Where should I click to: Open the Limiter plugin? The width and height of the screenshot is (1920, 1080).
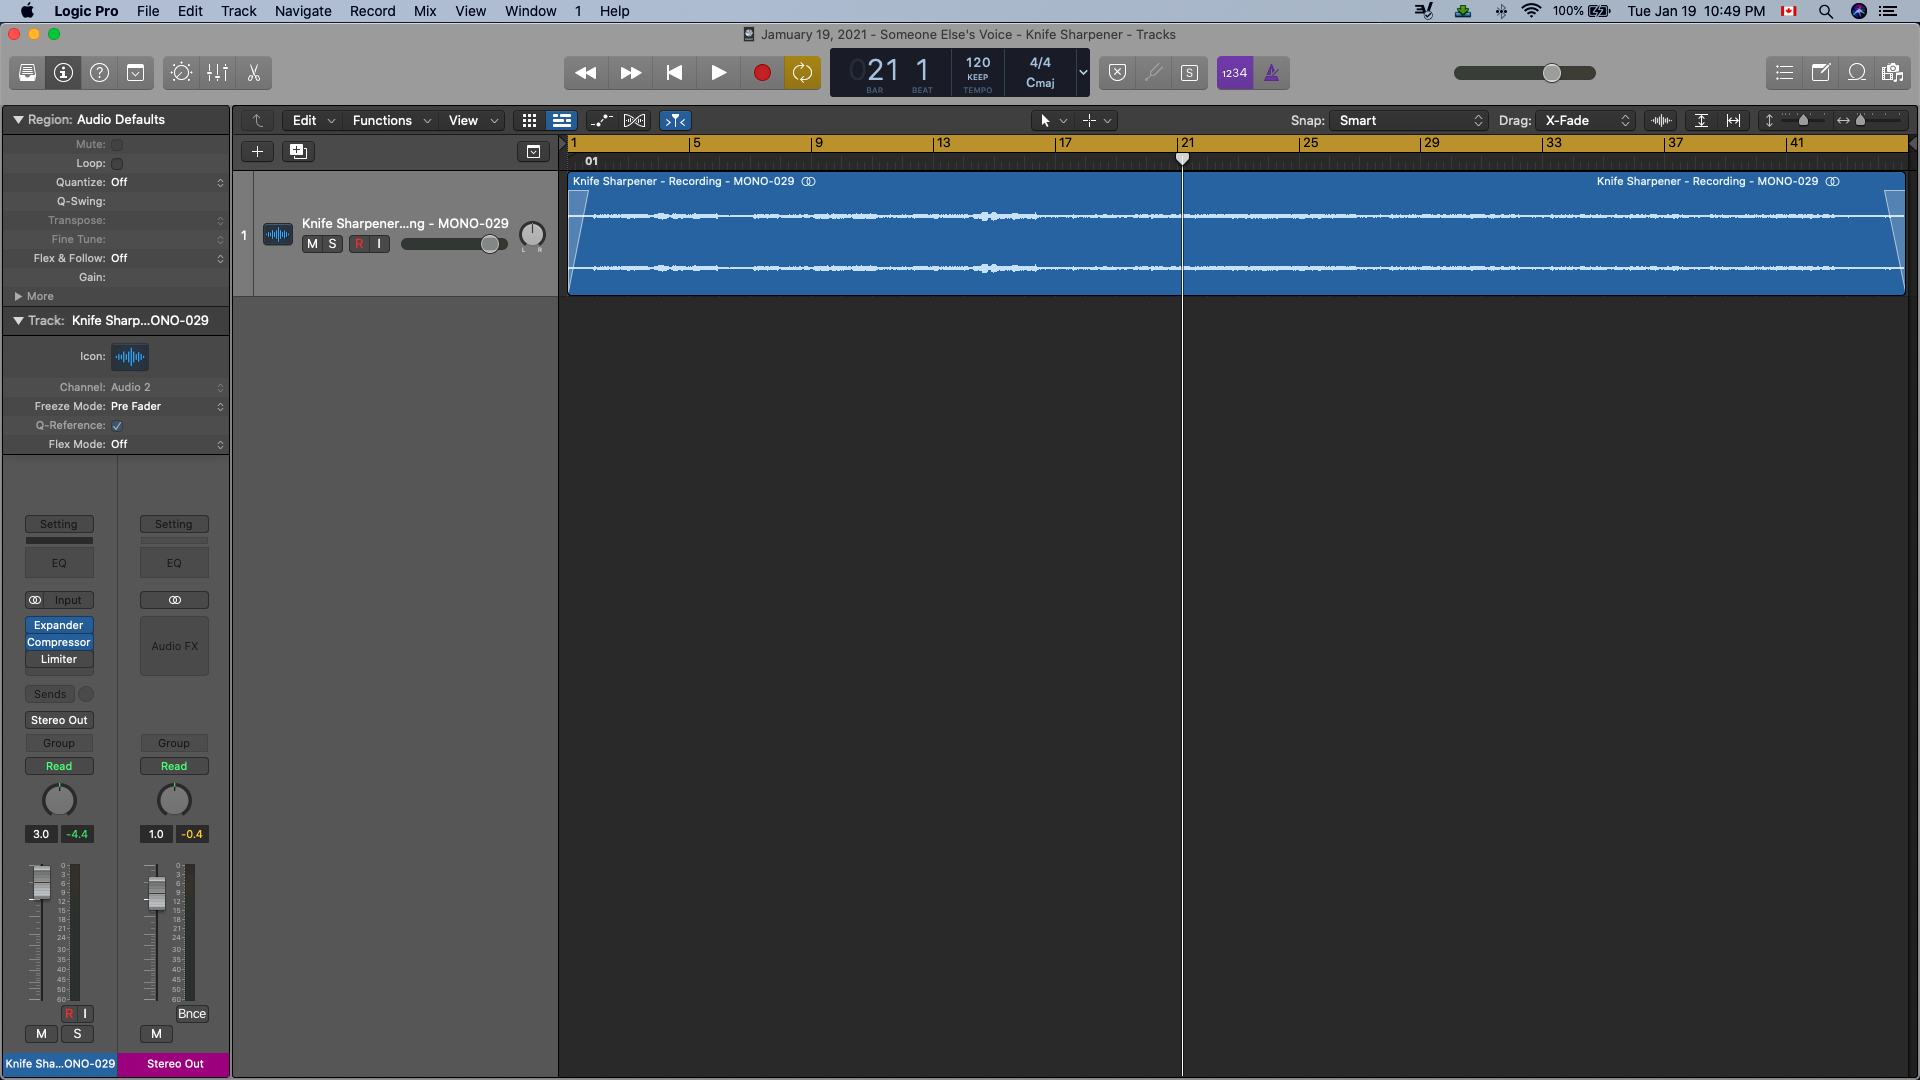tap(59, 660)
